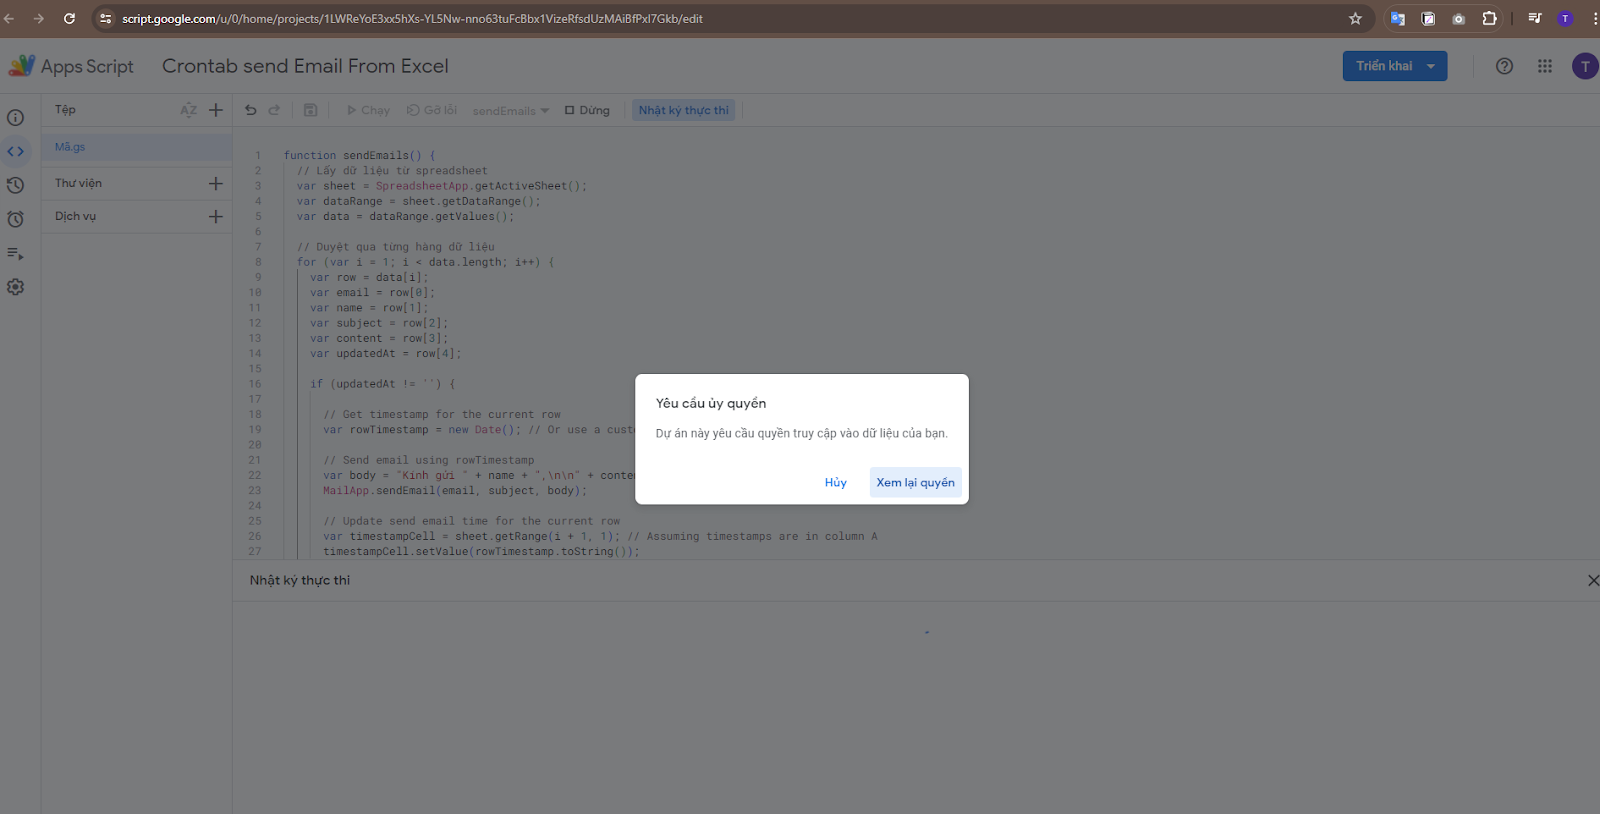This screenshot has height=814, width=1600.
Task: Add a new file with plus icon
Action: coord(216,110)
